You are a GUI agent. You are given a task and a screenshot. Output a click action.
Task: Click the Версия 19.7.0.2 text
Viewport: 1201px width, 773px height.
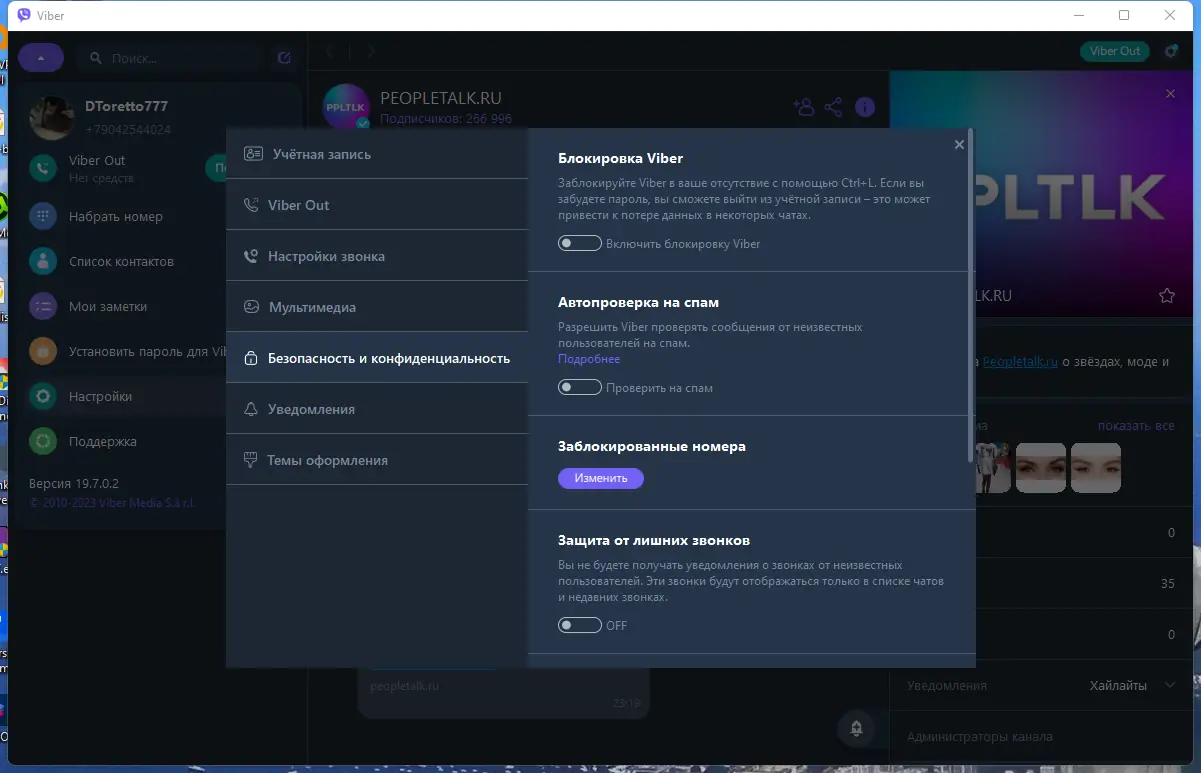click(x=74, y=482)
